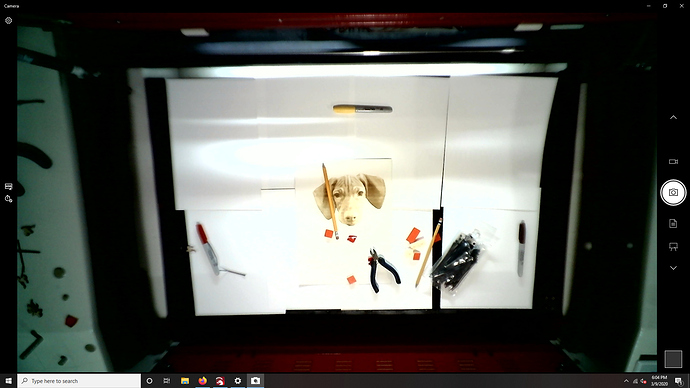This screenshot has width=690, height=388.
Task: Open camera roll thumbnail preview
Action: (673, 359)
